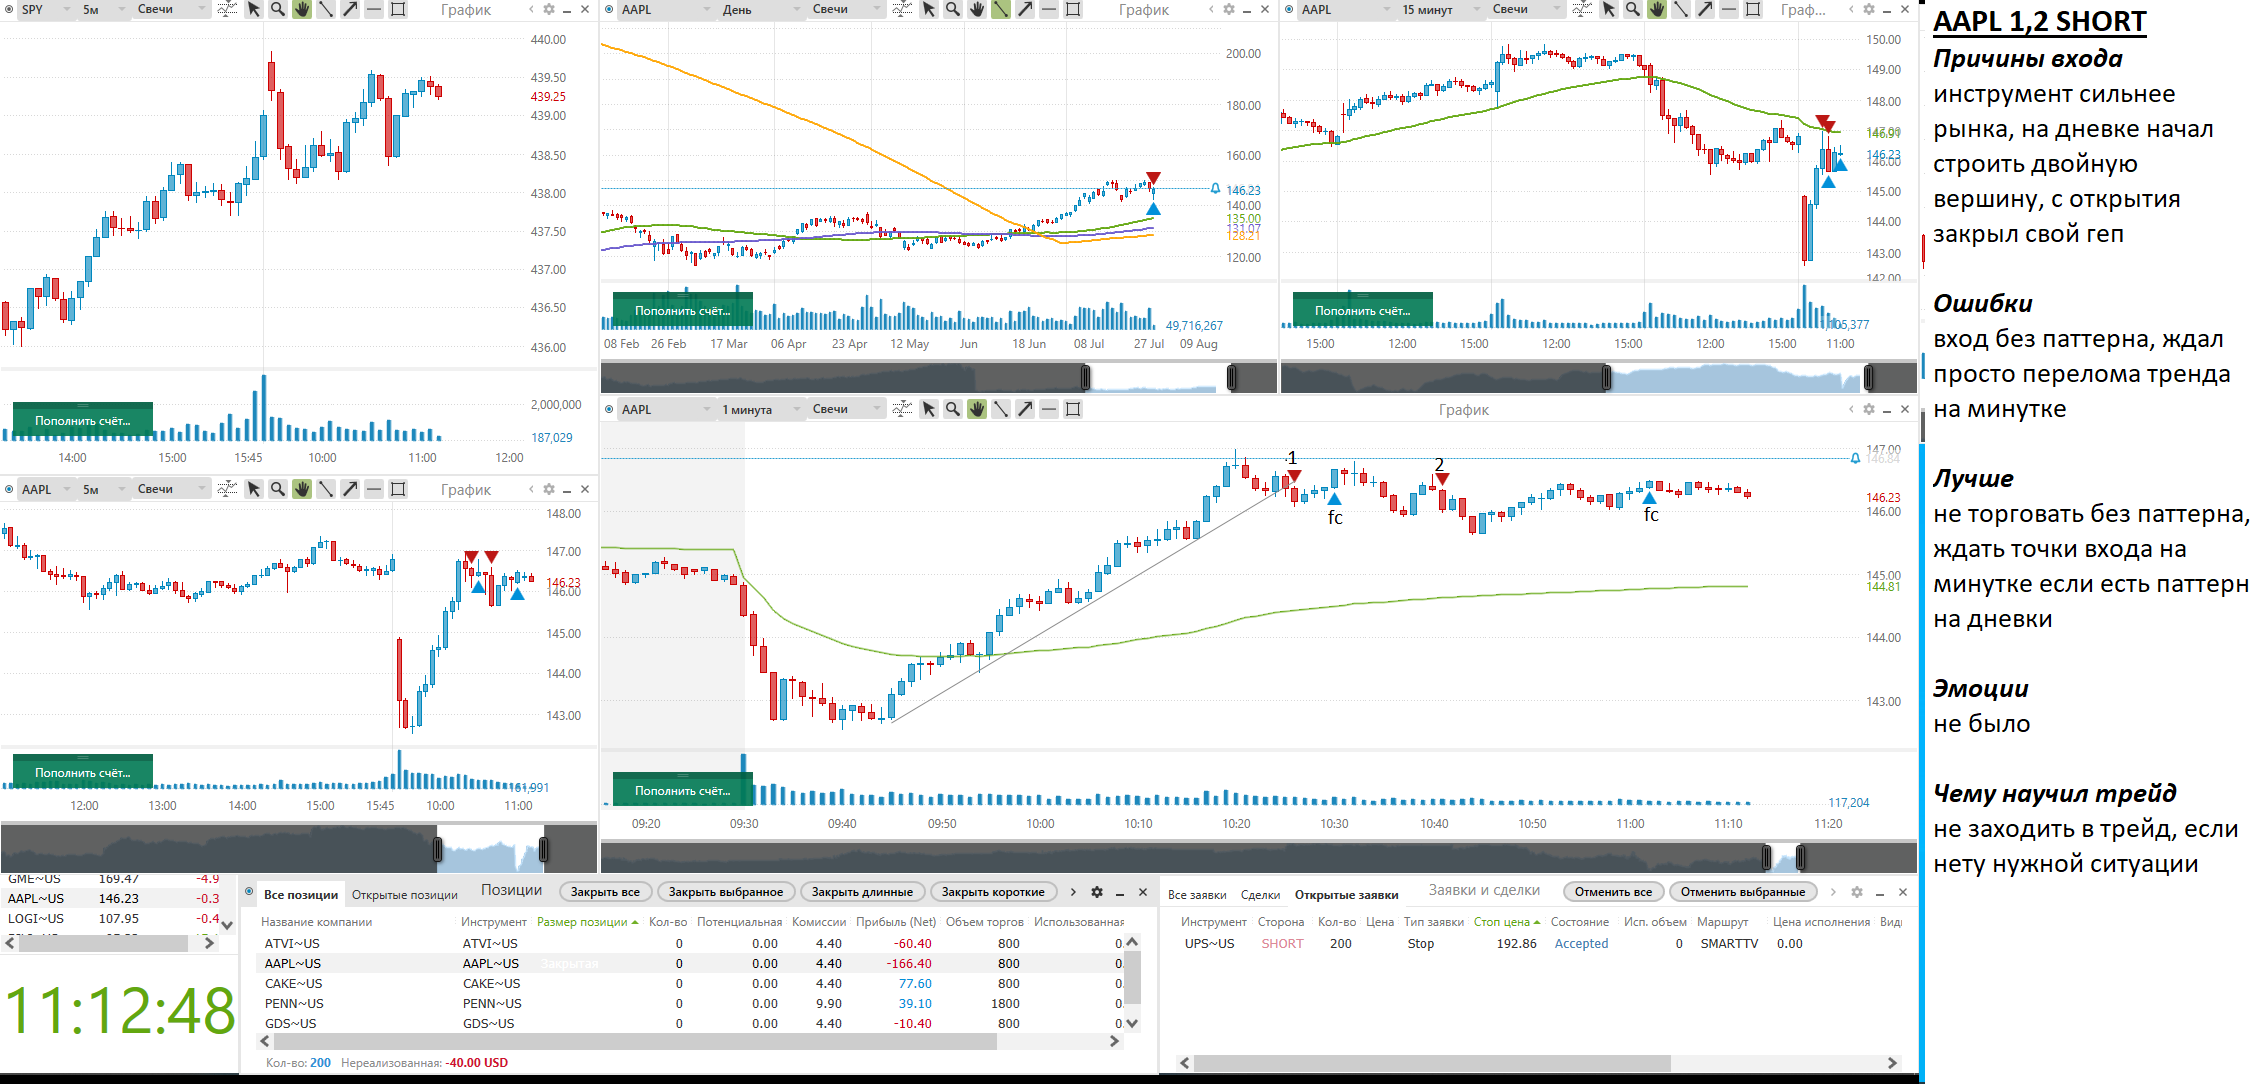Image resolution: width=2250 pixels, height=1084 pixels.
Task: Open Свечи chart type dropdown in SPY chart
Action: [172, 9]
